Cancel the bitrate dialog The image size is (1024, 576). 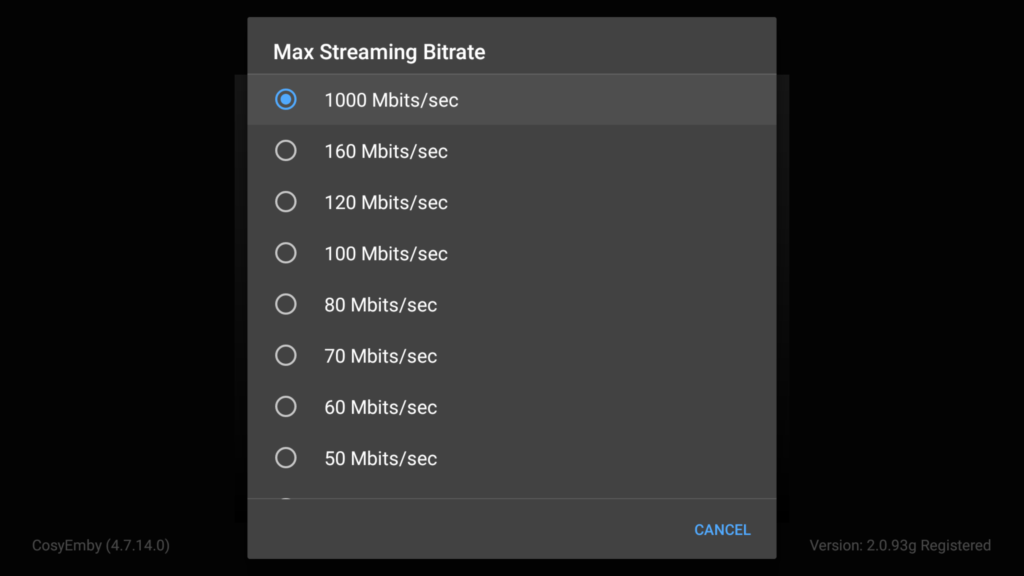pos(722,529)
